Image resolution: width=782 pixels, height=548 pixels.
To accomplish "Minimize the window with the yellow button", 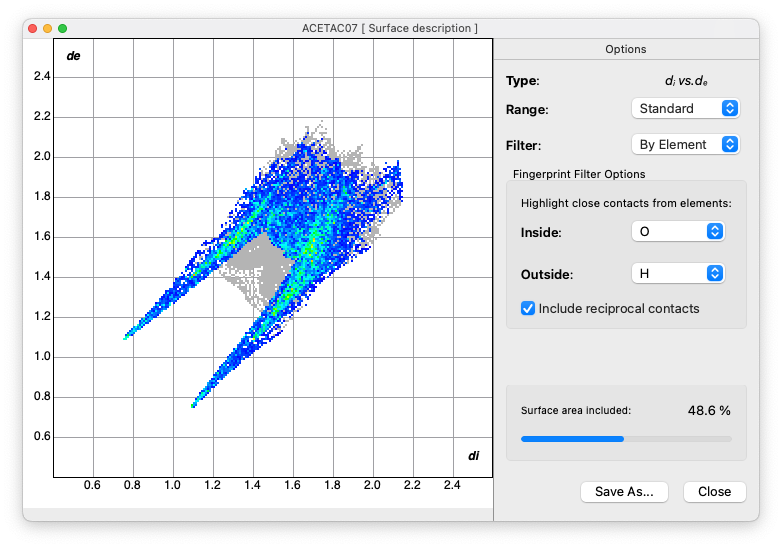I will 47,28.
